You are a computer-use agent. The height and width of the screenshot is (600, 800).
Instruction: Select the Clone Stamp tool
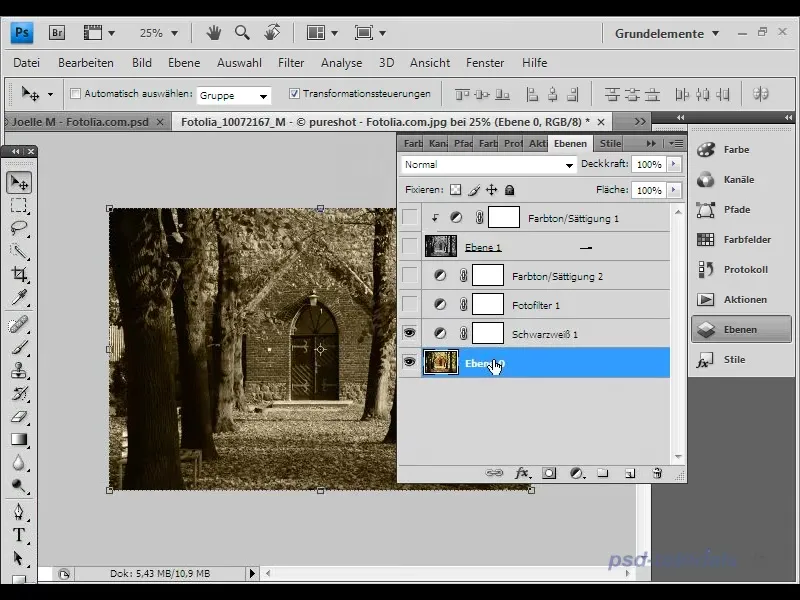coord(19,370)
